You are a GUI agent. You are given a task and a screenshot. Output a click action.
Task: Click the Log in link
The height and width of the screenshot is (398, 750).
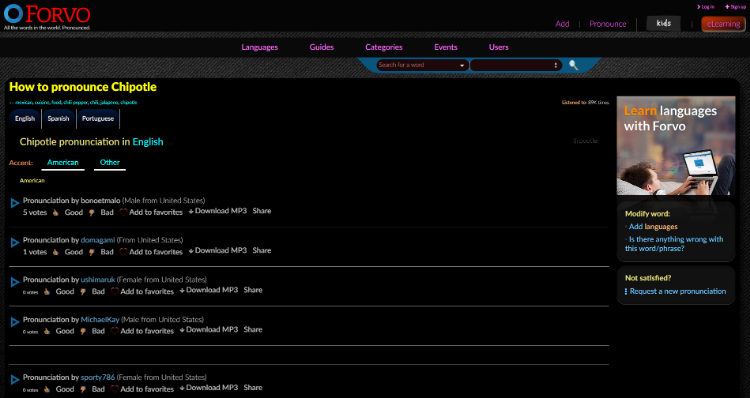[x=706, y=7]
